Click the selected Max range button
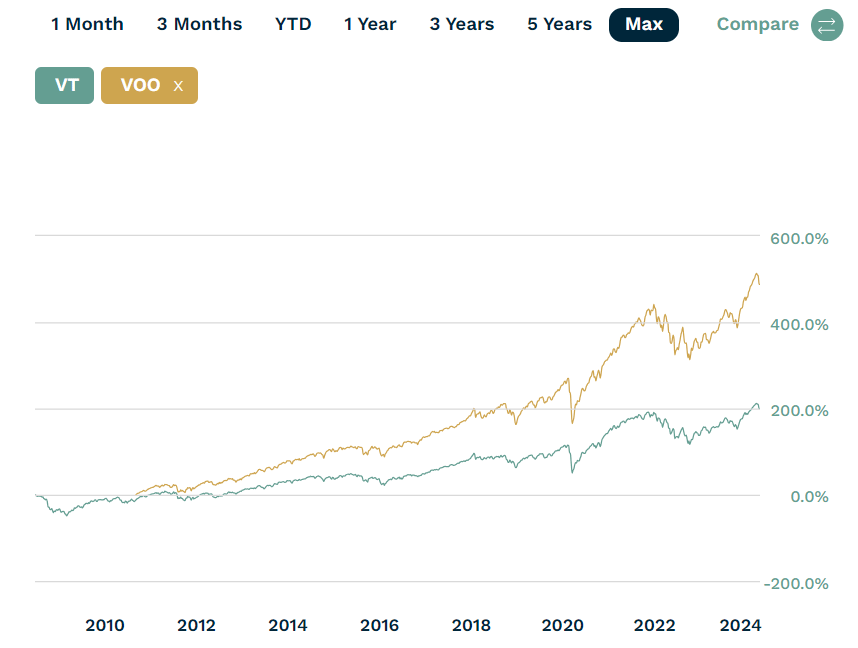Image resolution: width=858 pixels, height=648 pixels. click(x=643, y=24)
